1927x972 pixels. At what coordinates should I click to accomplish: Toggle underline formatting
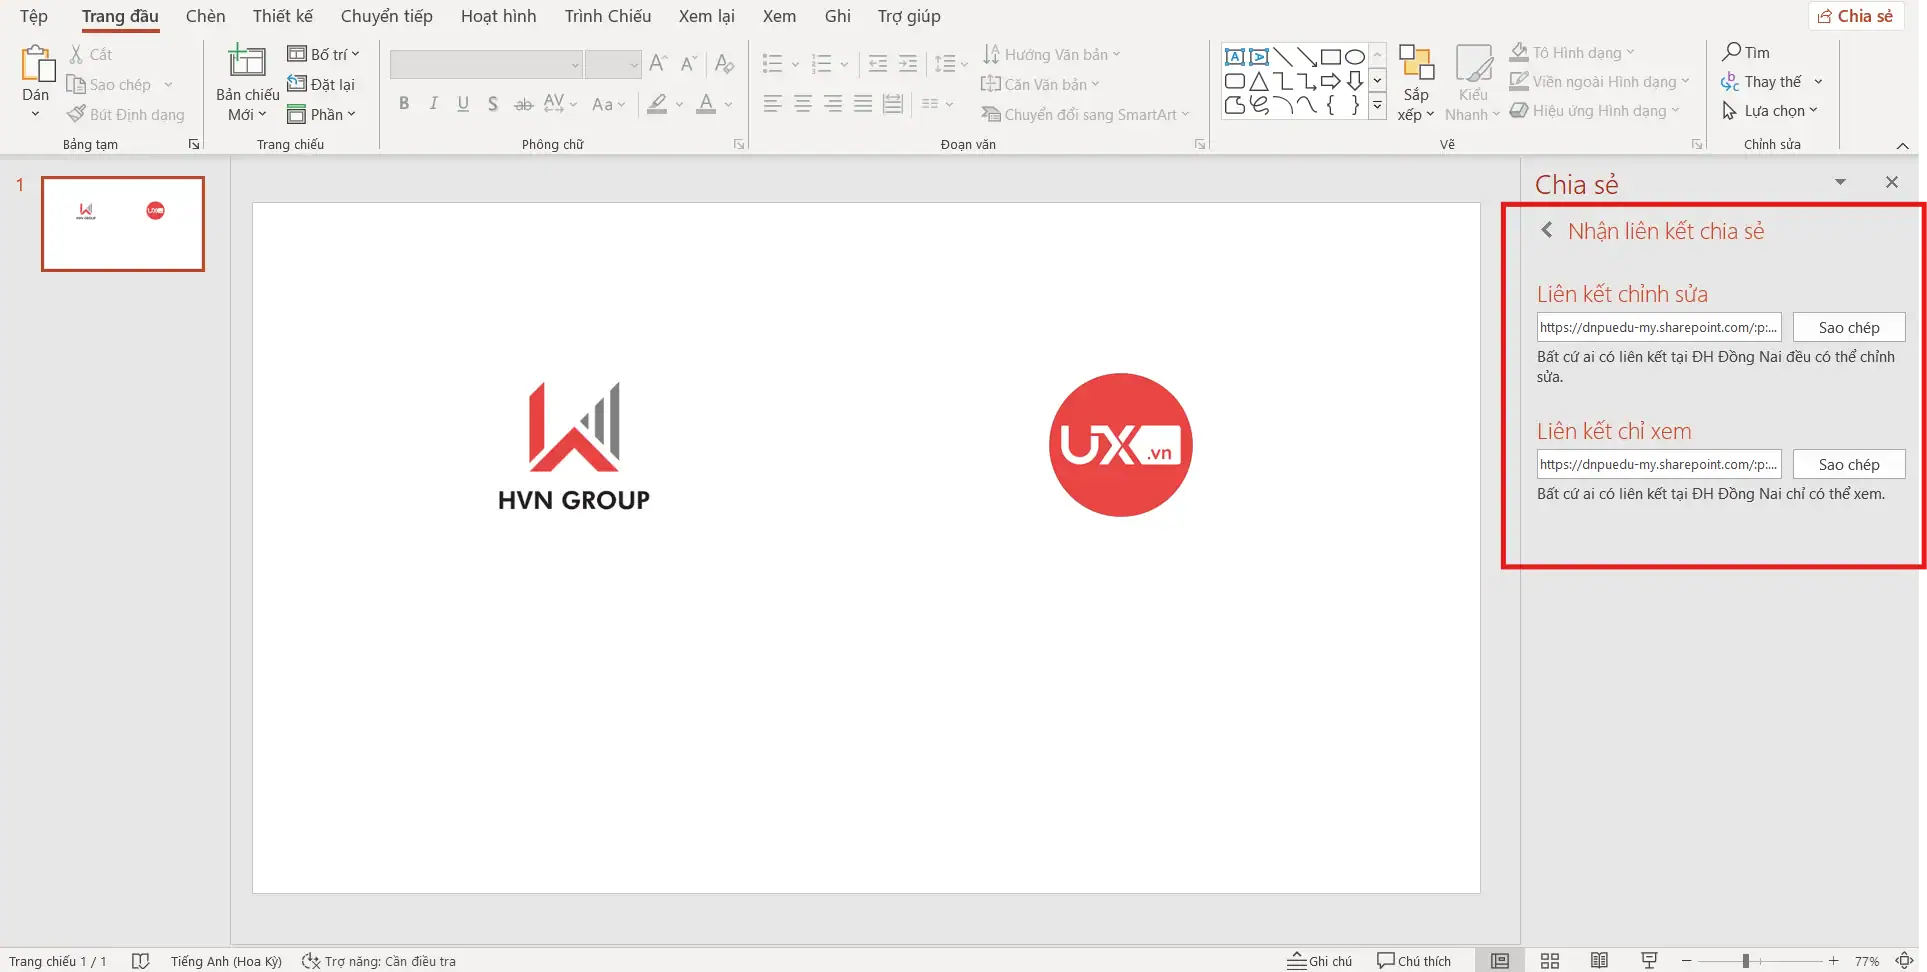click(462, 103)
